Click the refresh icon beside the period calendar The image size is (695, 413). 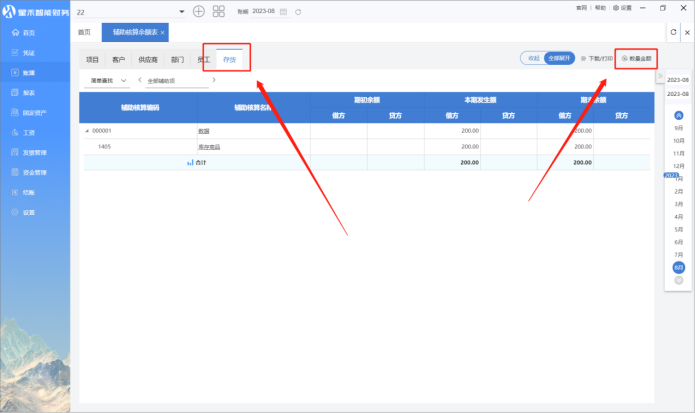tap(298, 11)
